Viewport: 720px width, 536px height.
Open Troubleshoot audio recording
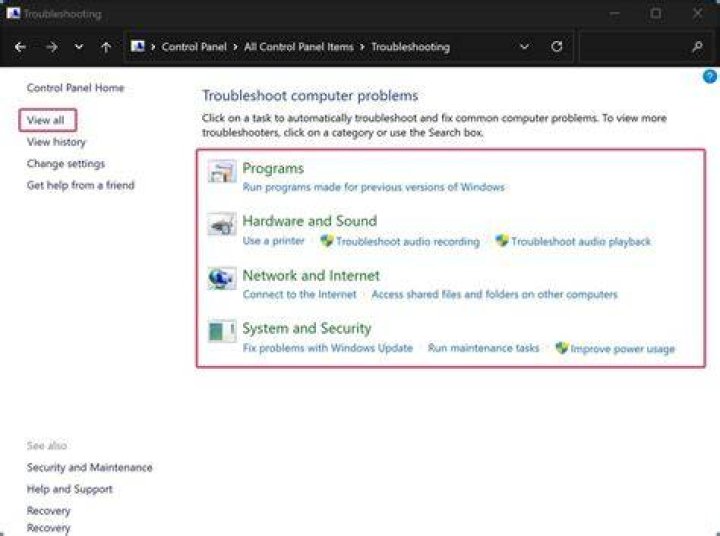[408, 241]
